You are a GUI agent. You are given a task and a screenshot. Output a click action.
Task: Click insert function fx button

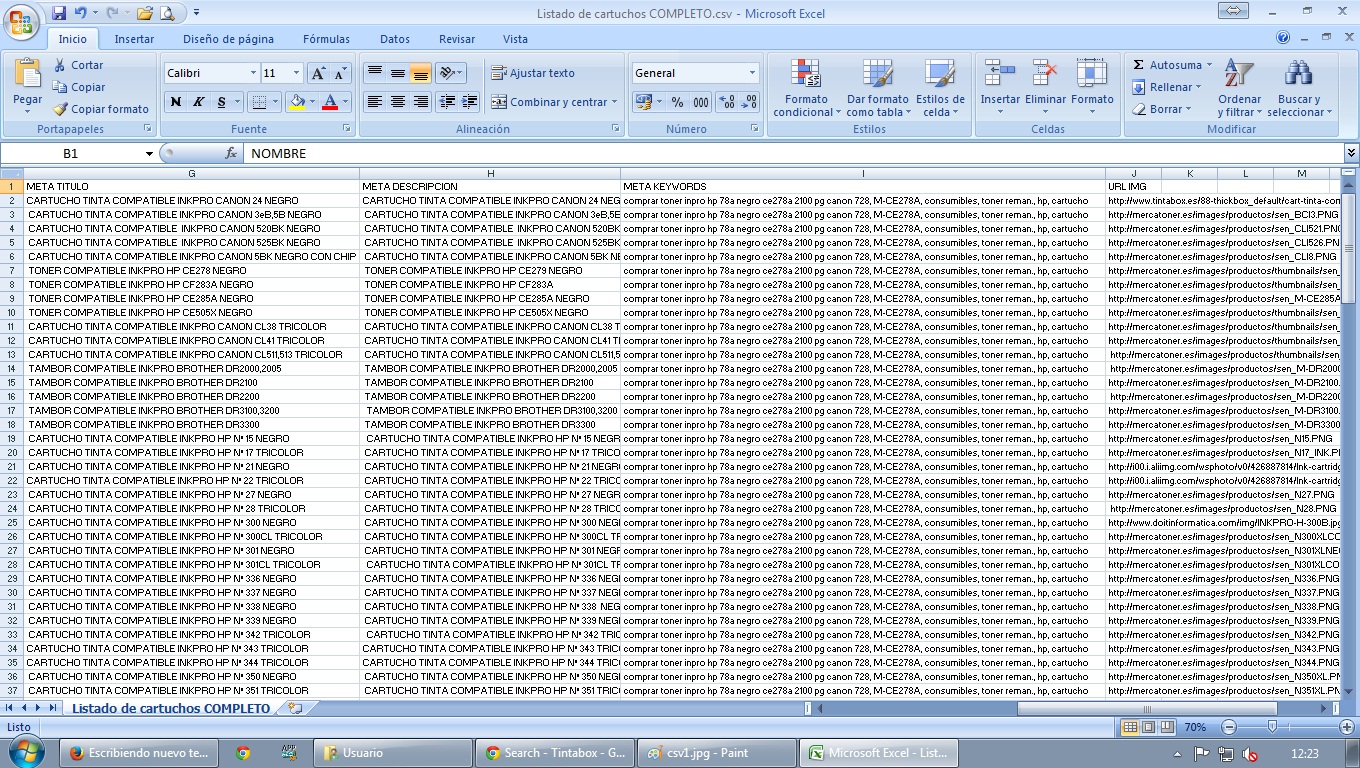231,153
